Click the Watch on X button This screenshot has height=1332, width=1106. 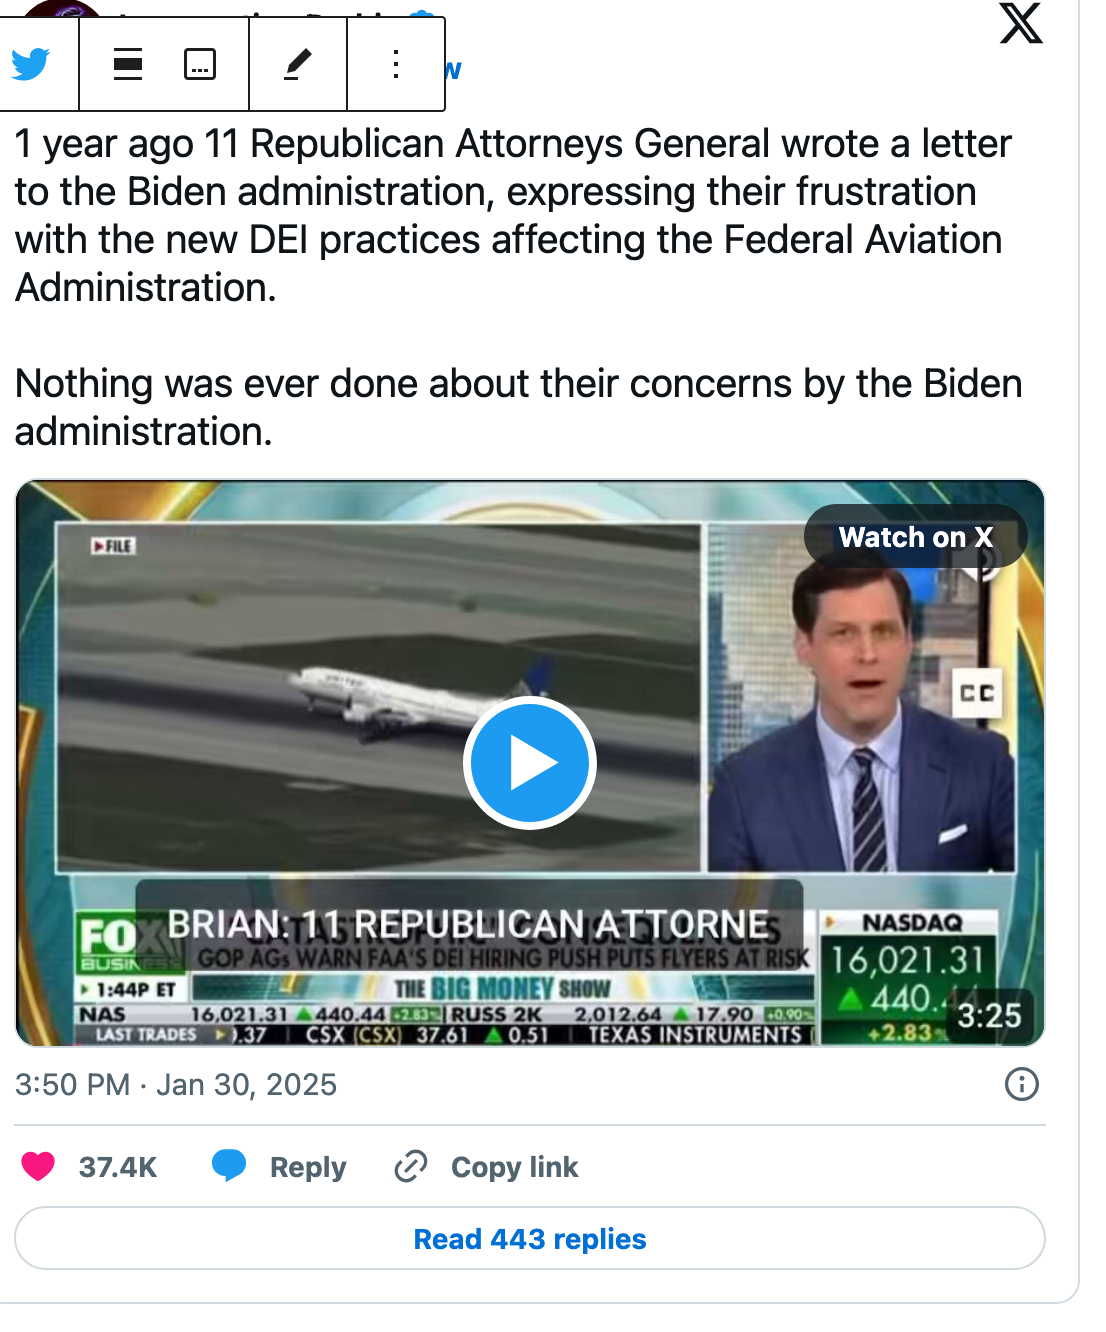click(x=915, y=537)
